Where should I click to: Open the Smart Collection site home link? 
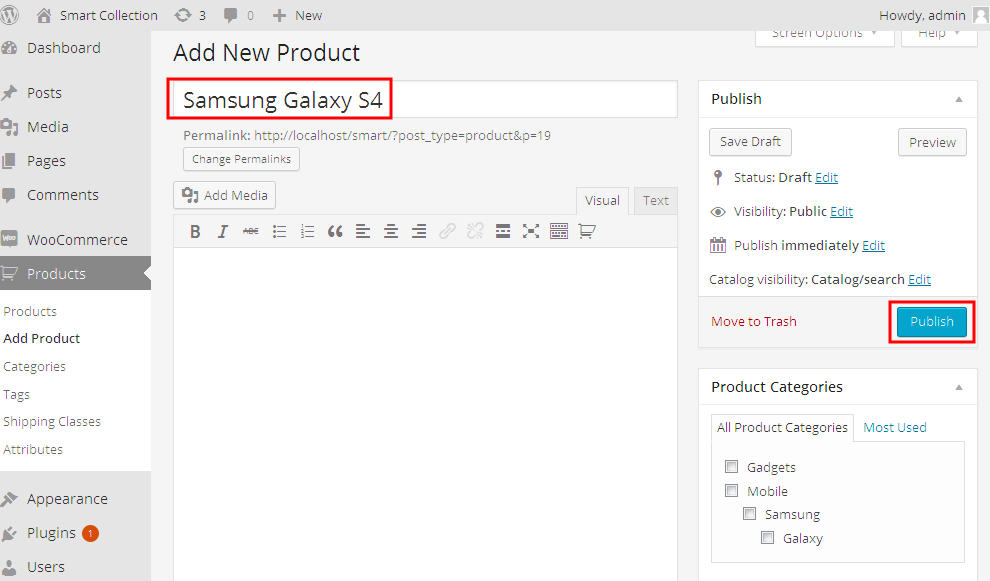pyautogui.click(x=97, y=15)
